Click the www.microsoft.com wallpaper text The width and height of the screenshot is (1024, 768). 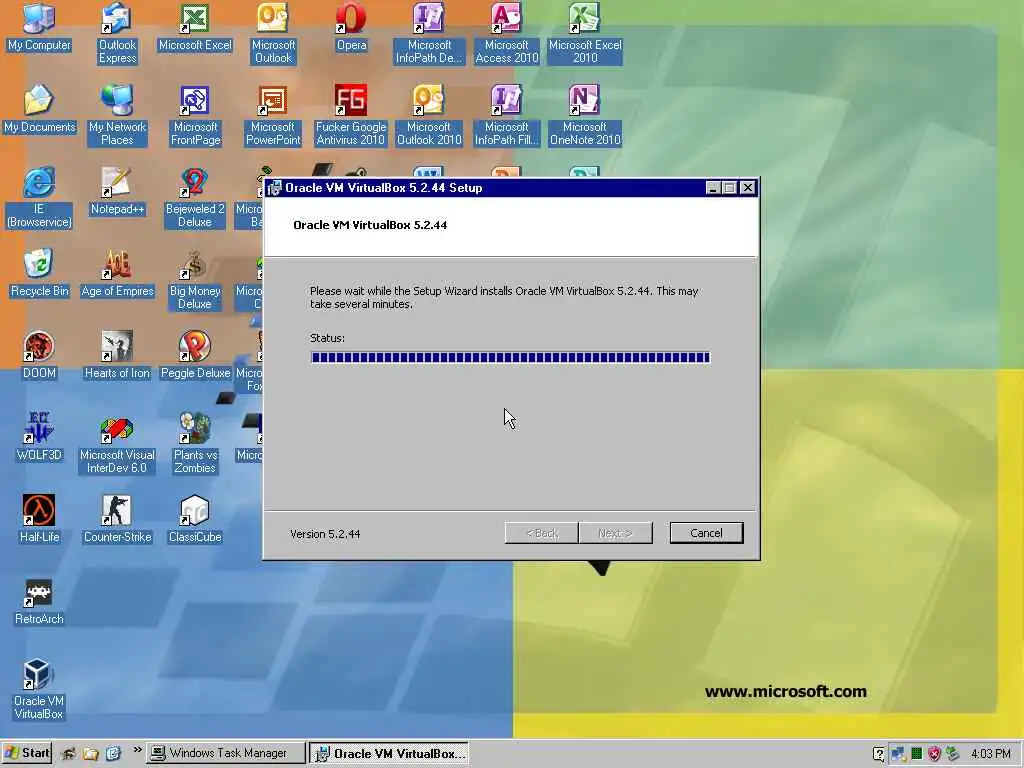pyautogui.click(x=786, y=691)
